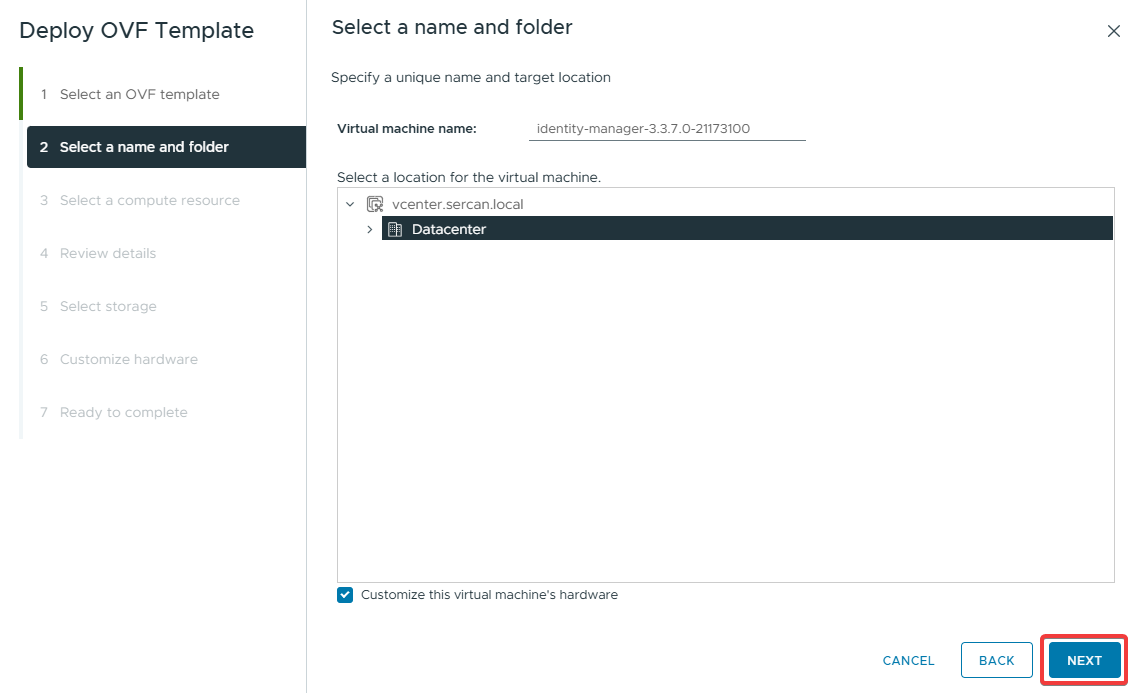
Task: Click the Datacenter building icon
Action: (395, 229)
